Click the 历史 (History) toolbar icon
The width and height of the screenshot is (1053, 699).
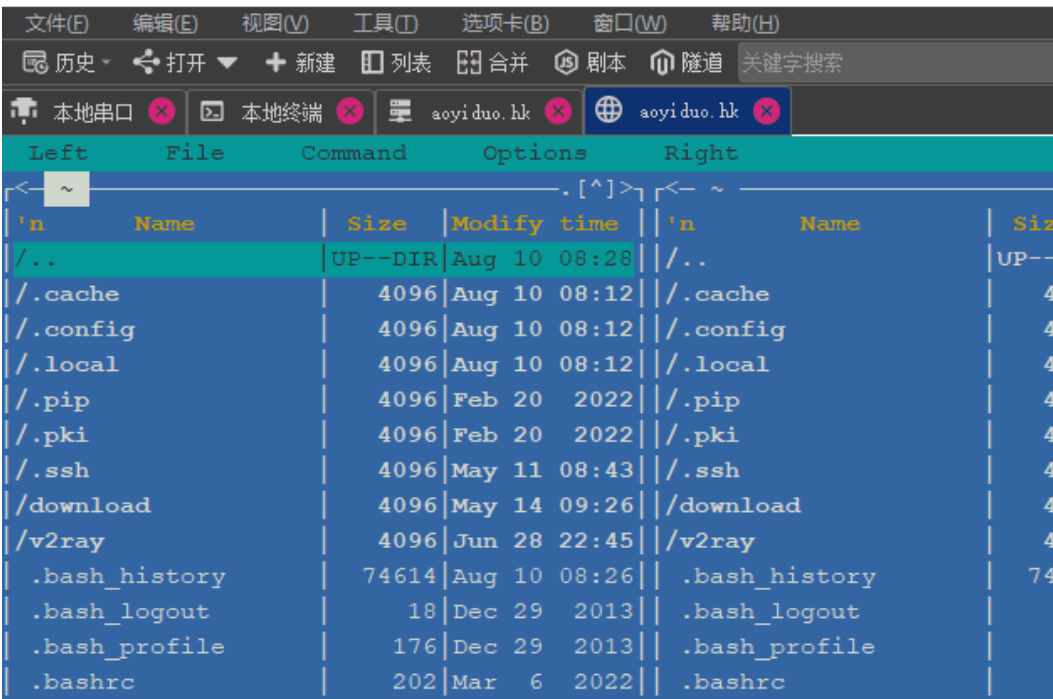(35, 63)
